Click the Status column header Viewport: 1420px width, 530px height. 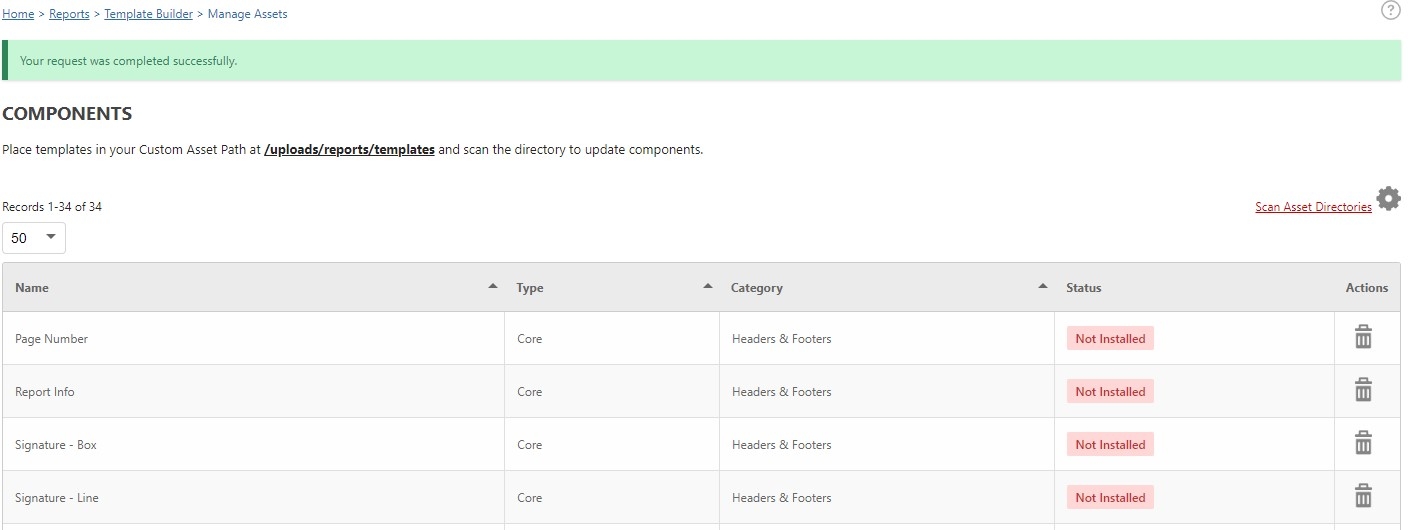(x=1083, y=288)
